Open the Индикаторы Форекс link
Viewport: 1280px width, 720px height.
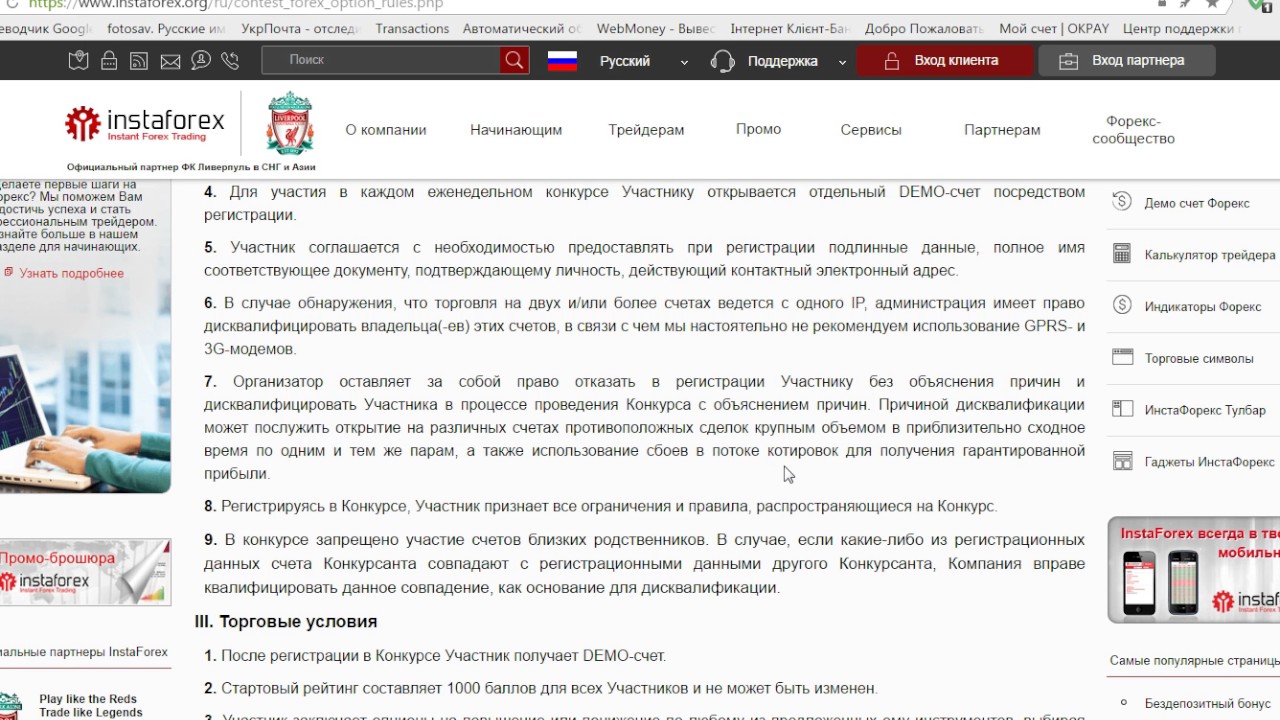point(1203,307)
